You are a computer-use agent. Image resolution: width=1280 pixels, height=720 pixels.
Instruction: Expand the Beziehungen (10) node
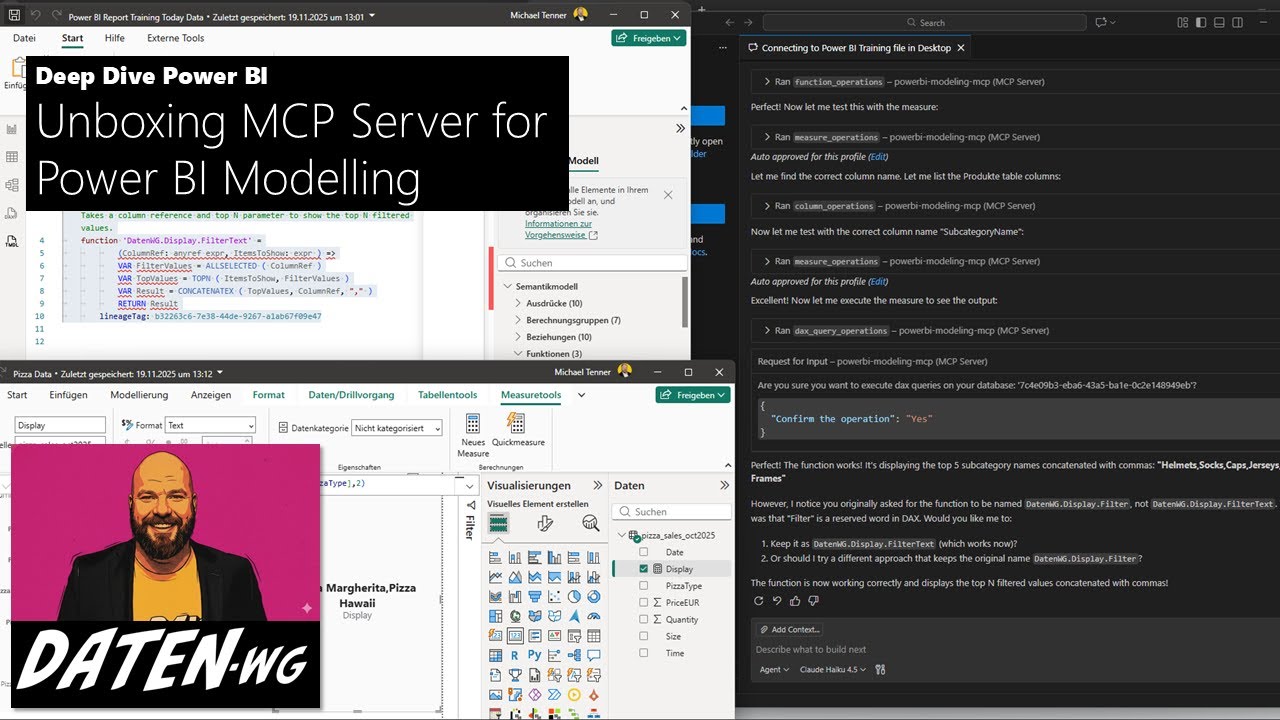519,337
